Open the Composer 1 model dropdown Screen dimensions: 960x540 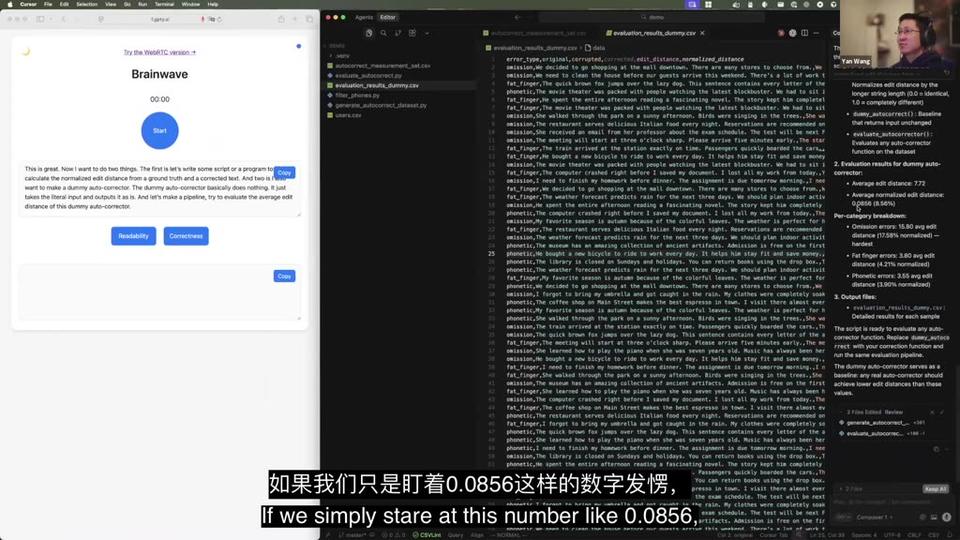click(874, 517)
